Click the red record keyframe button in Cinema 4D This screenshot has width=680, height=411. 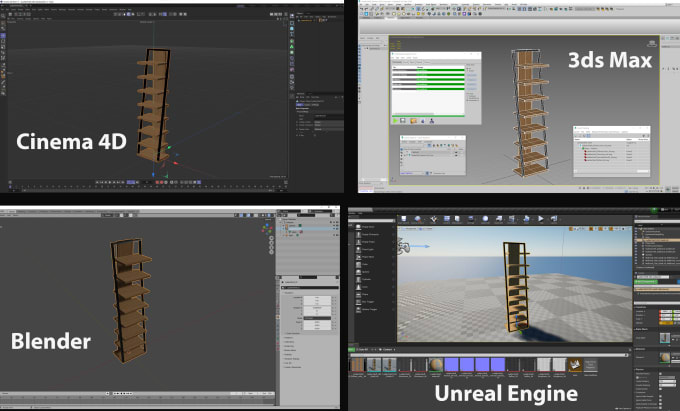157,183
